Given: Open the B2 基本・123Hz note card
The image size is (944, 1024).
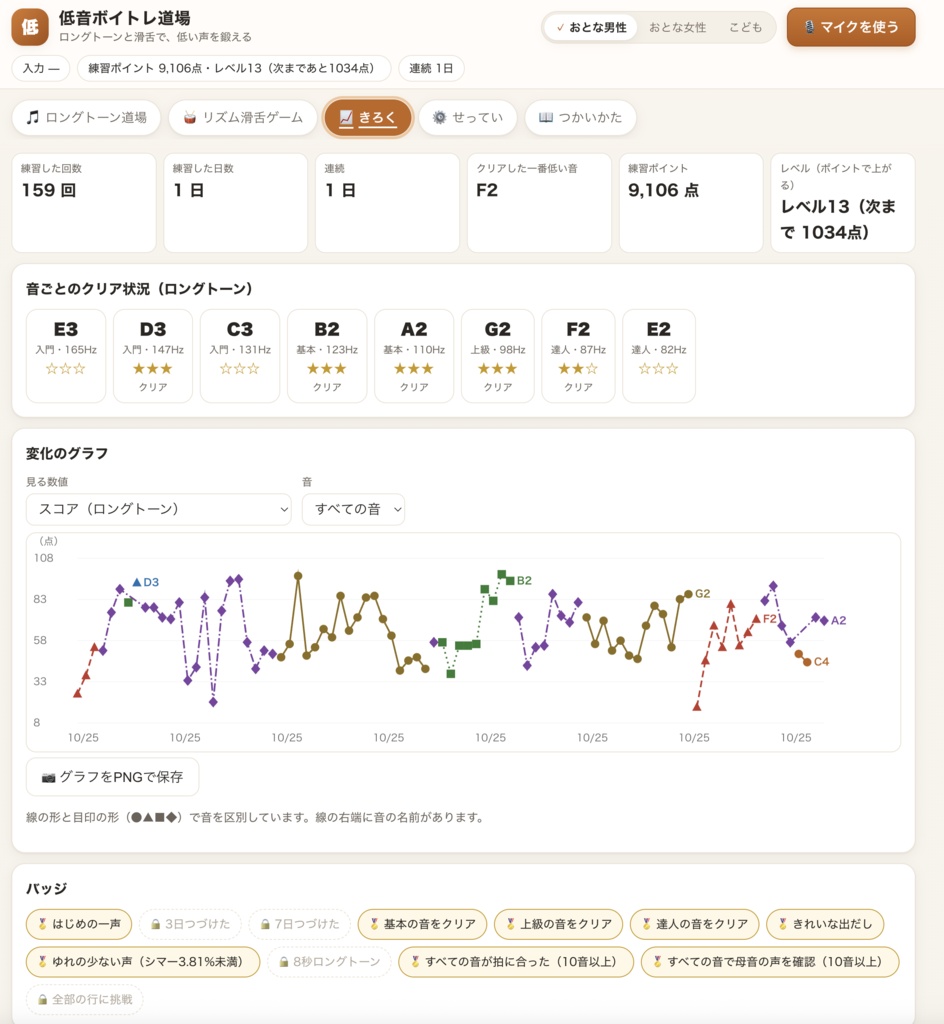Looking at the screenshot, I should (x=327, y=356).
